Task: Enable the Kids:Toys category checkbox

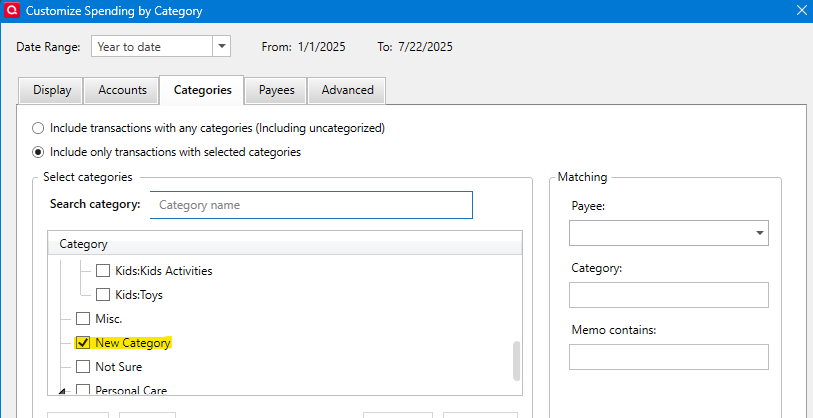Action: 103,295
